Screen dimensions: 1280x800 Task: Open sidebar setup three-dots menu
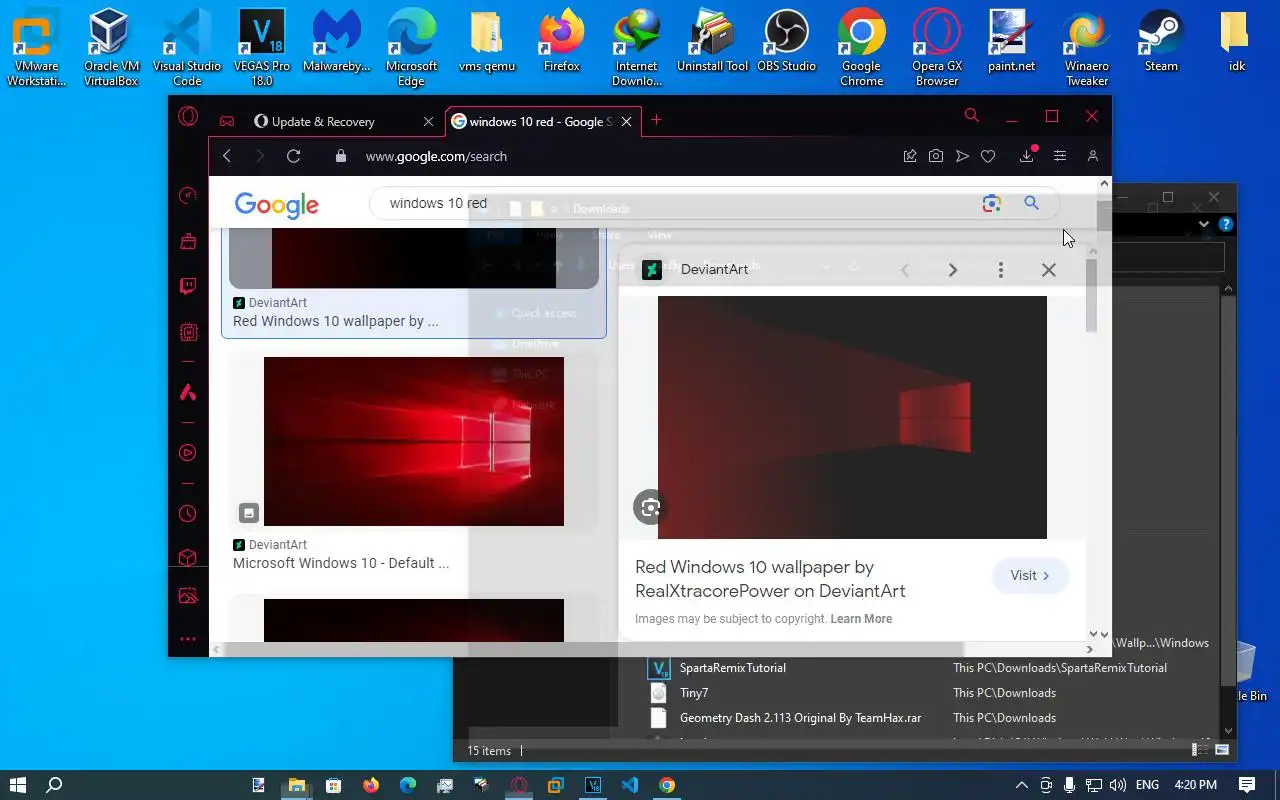pos(188,639)
